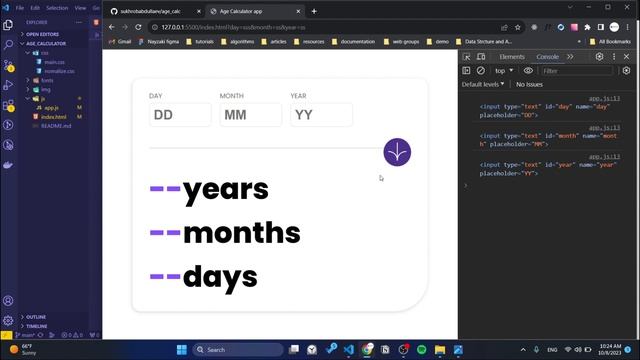Screen dimensions: 640x360
Task: Show more DevTools tabs with double chevron
Action: 570,57
